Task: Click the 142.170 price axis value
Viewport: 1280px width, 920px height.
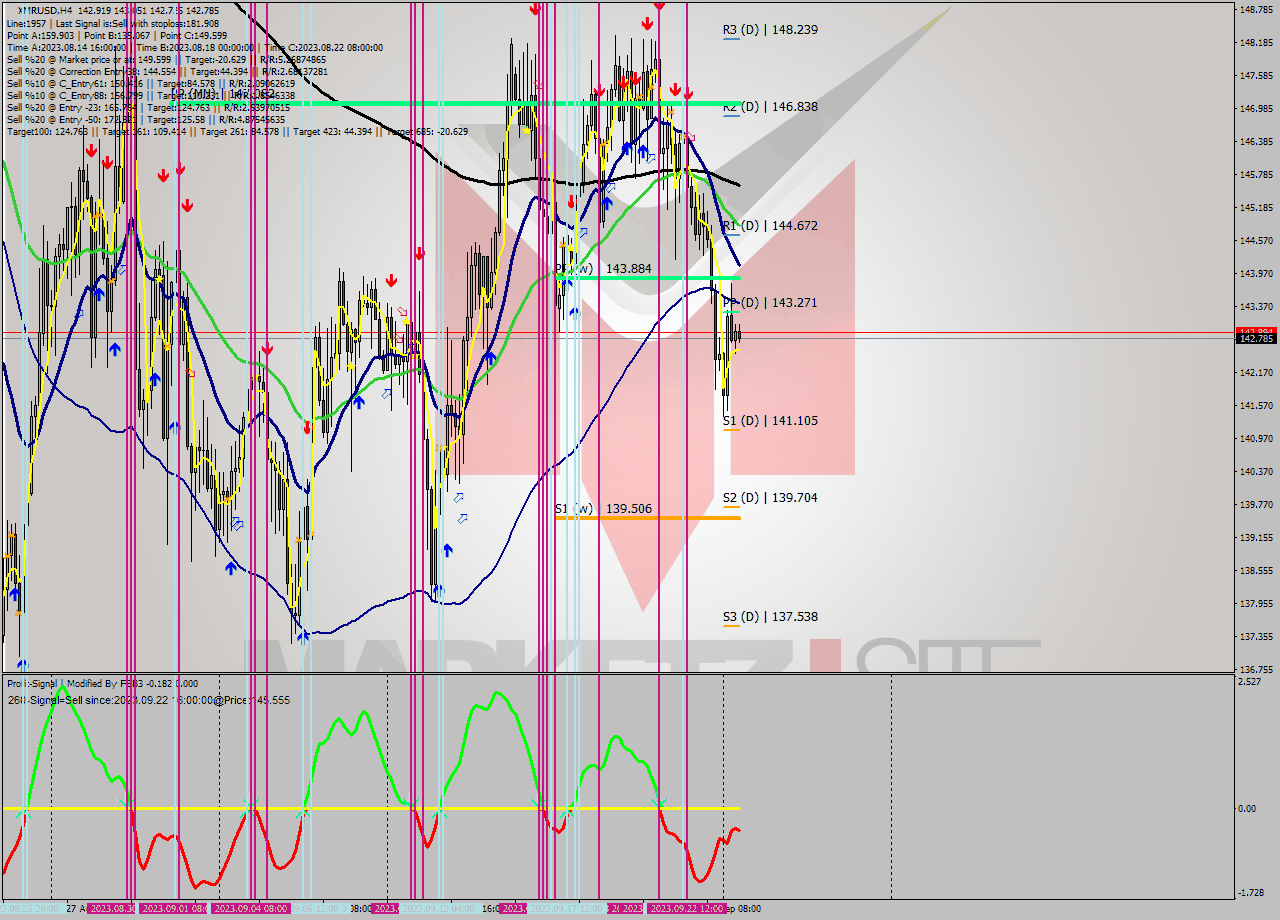Action: click(1256, 373)
